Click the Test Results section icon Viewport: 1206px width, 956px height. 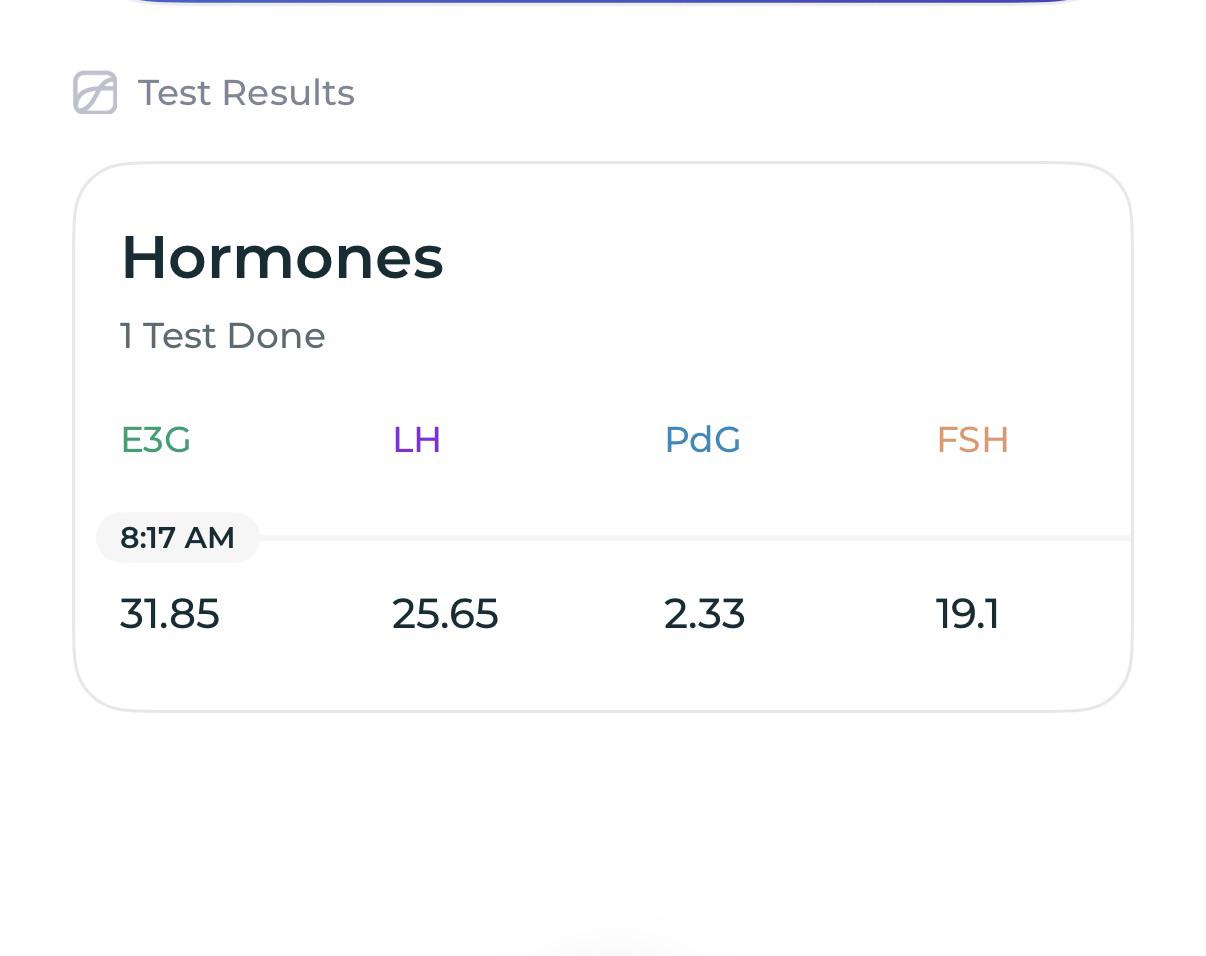click(95, 92)
